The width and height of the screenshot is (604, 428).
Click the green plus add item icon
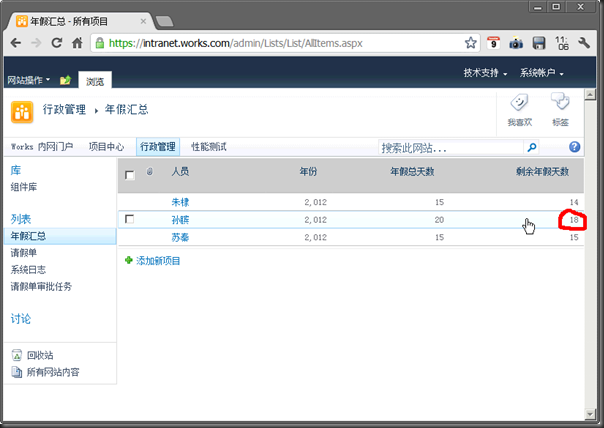pos(128,260)
